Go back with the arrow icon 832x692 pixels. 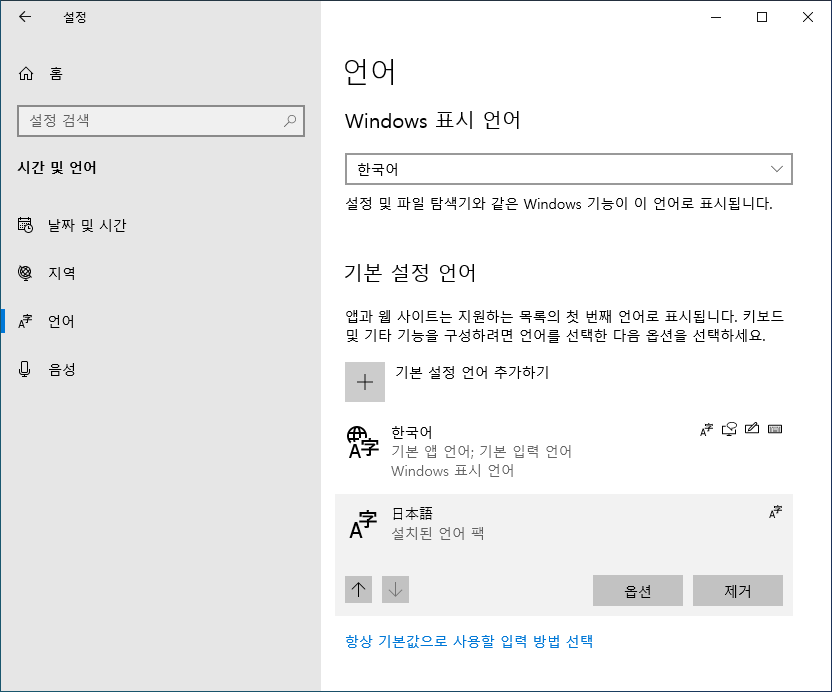pos(25,17)
